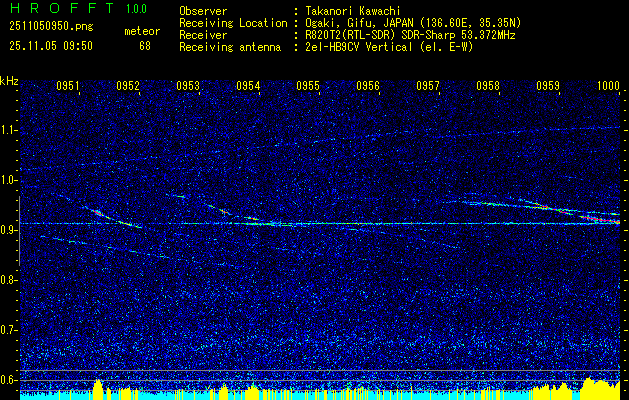This screenshot has width=629, height=400.
Task: Click the 0.6 kHz frequency label
Action: pos(7,380)
